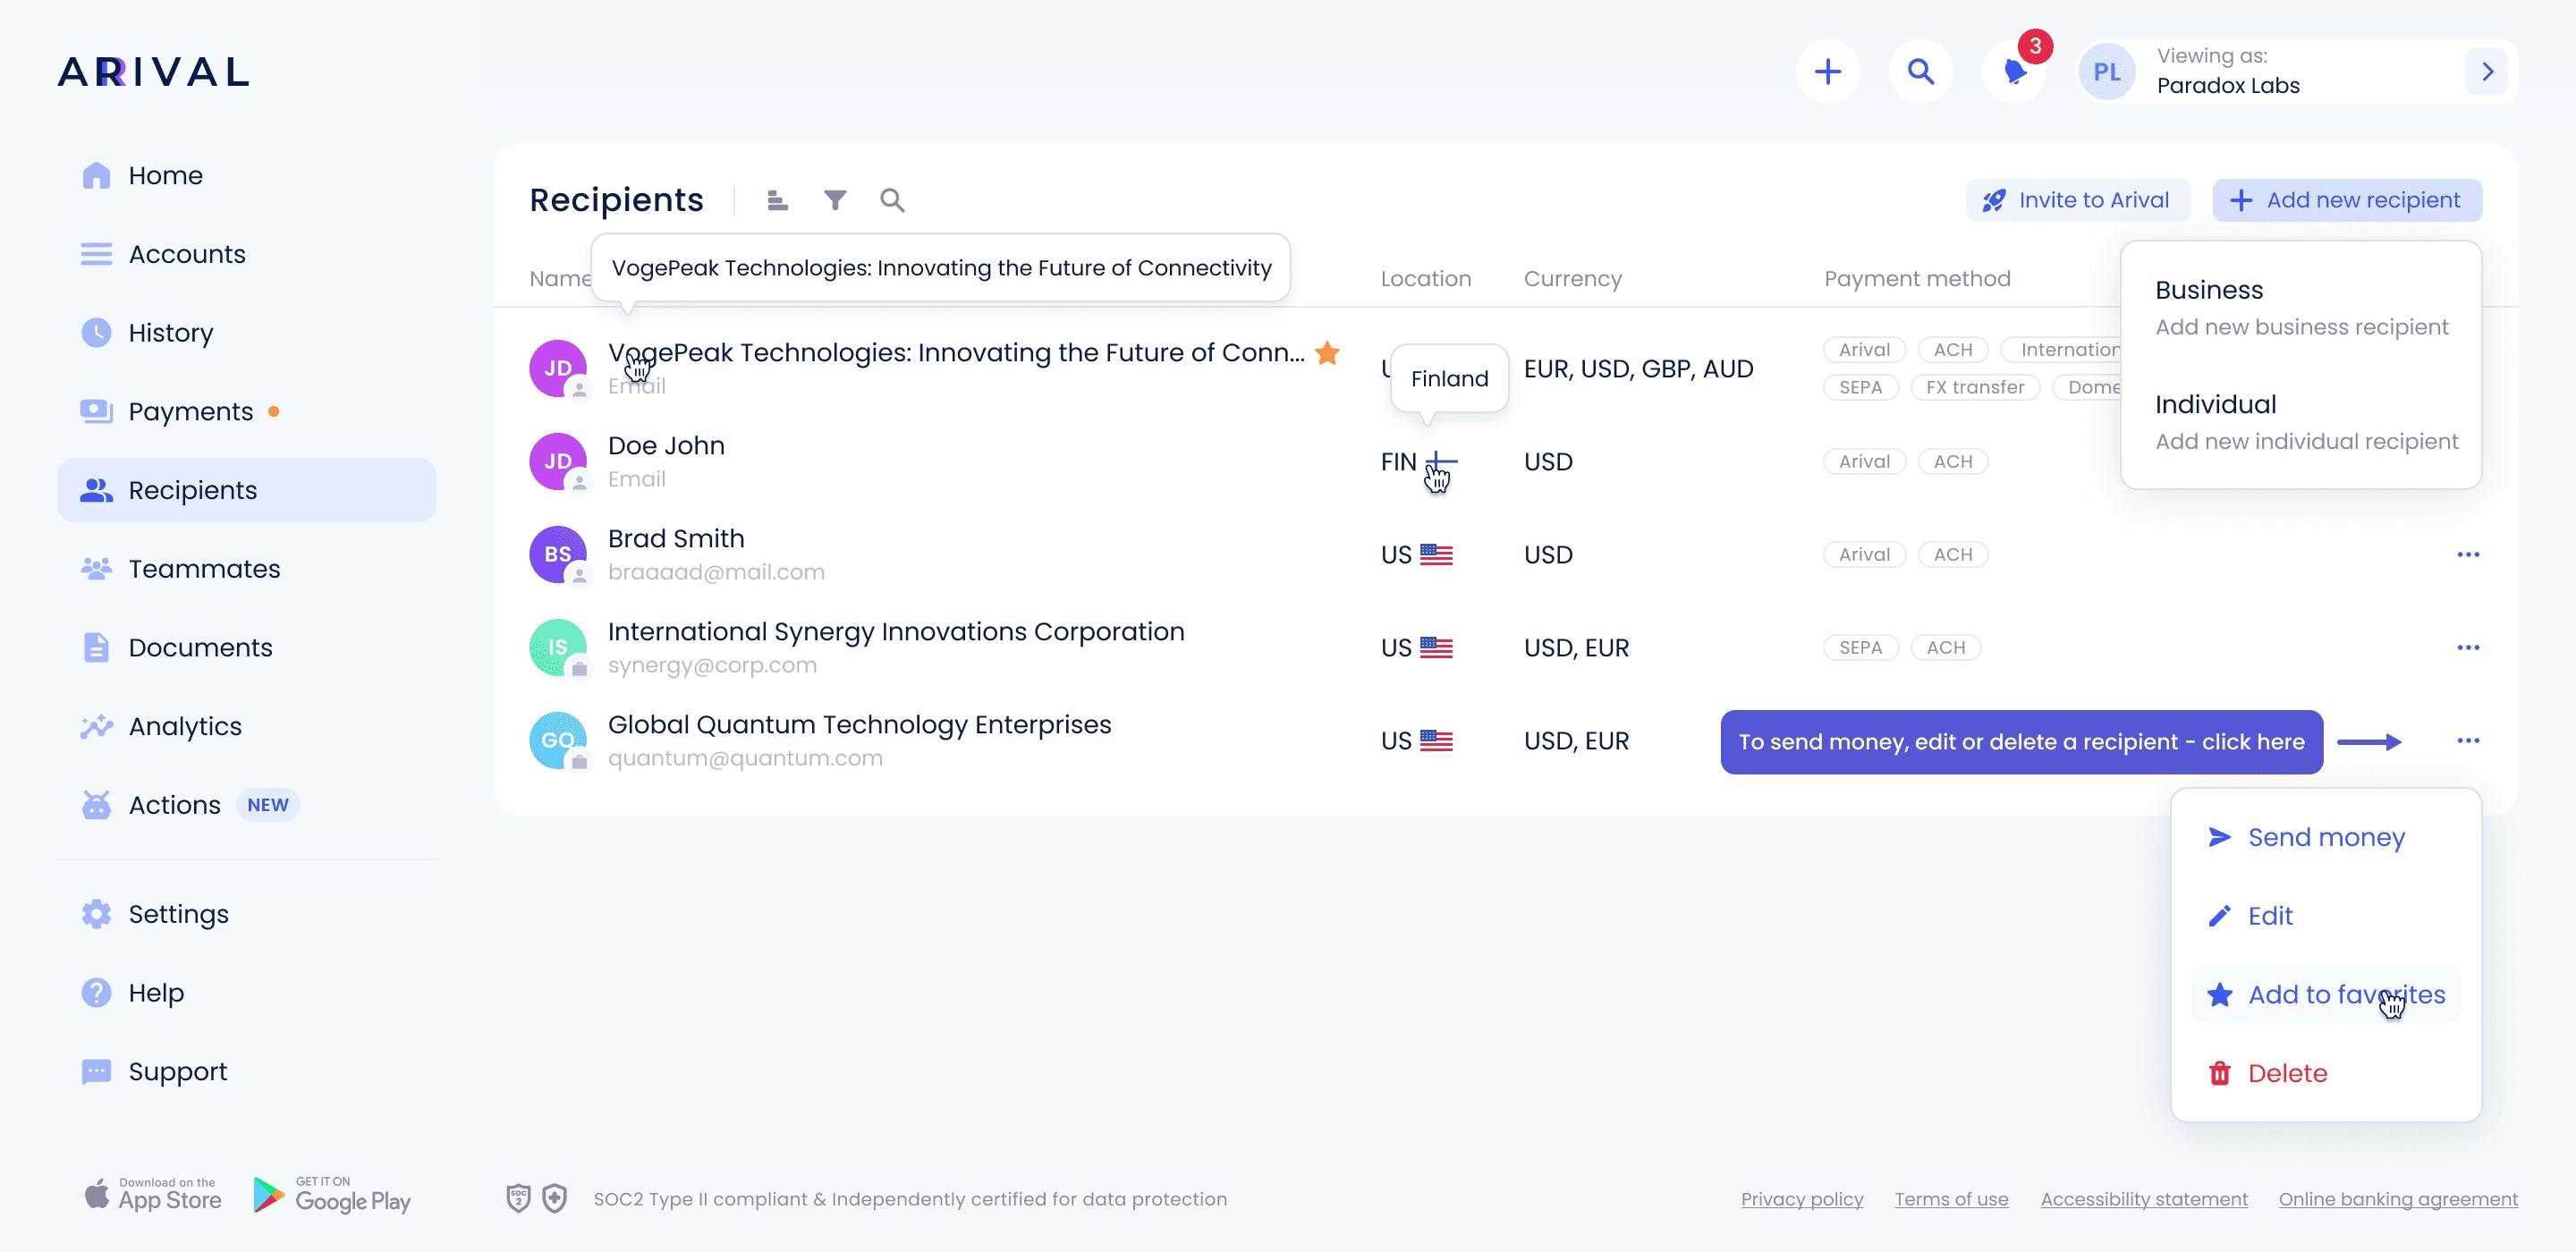Click the JD avatar of Doe John

click(x=557, y=461)
